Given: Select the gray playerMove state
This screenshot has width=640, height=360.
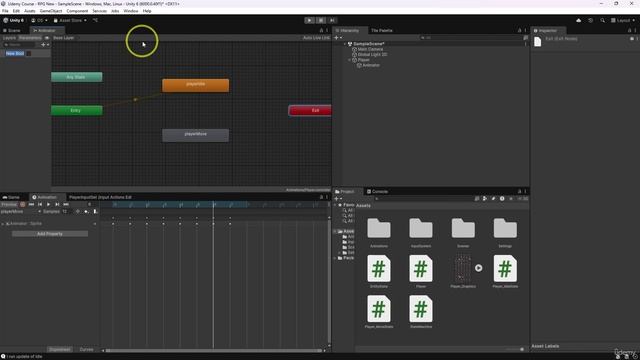Looking at the screenshot, I should pos(196,135).
